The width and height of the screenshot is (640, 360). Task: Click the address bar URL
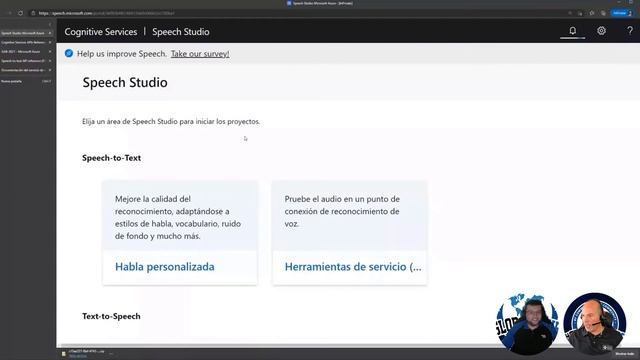click(x=107, y=13)
